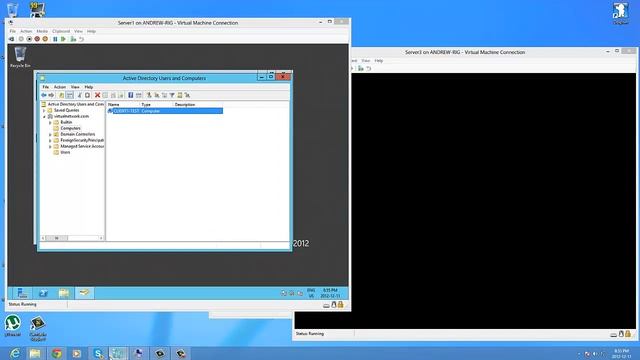
Task: Open the Media menu in Server1 VM window
Action: [x=42, y=31]
